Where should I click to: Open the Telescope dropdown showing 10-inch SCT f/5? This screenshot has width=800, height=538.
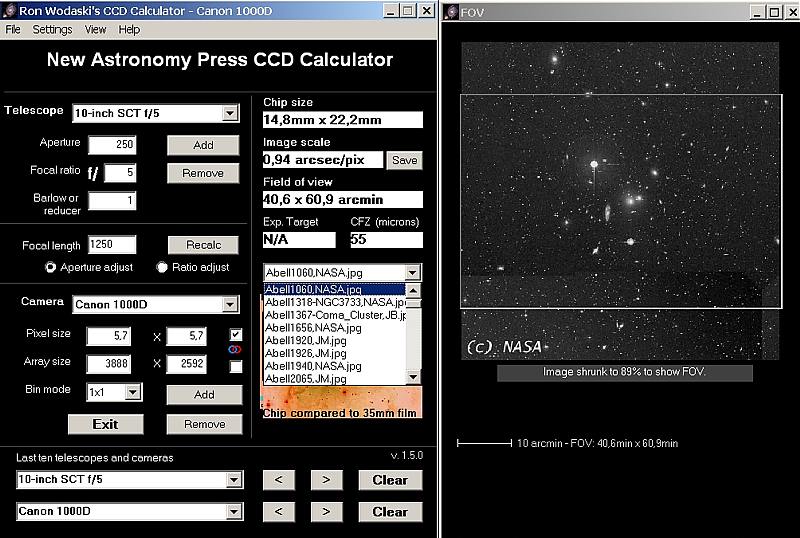coord(229,113)
